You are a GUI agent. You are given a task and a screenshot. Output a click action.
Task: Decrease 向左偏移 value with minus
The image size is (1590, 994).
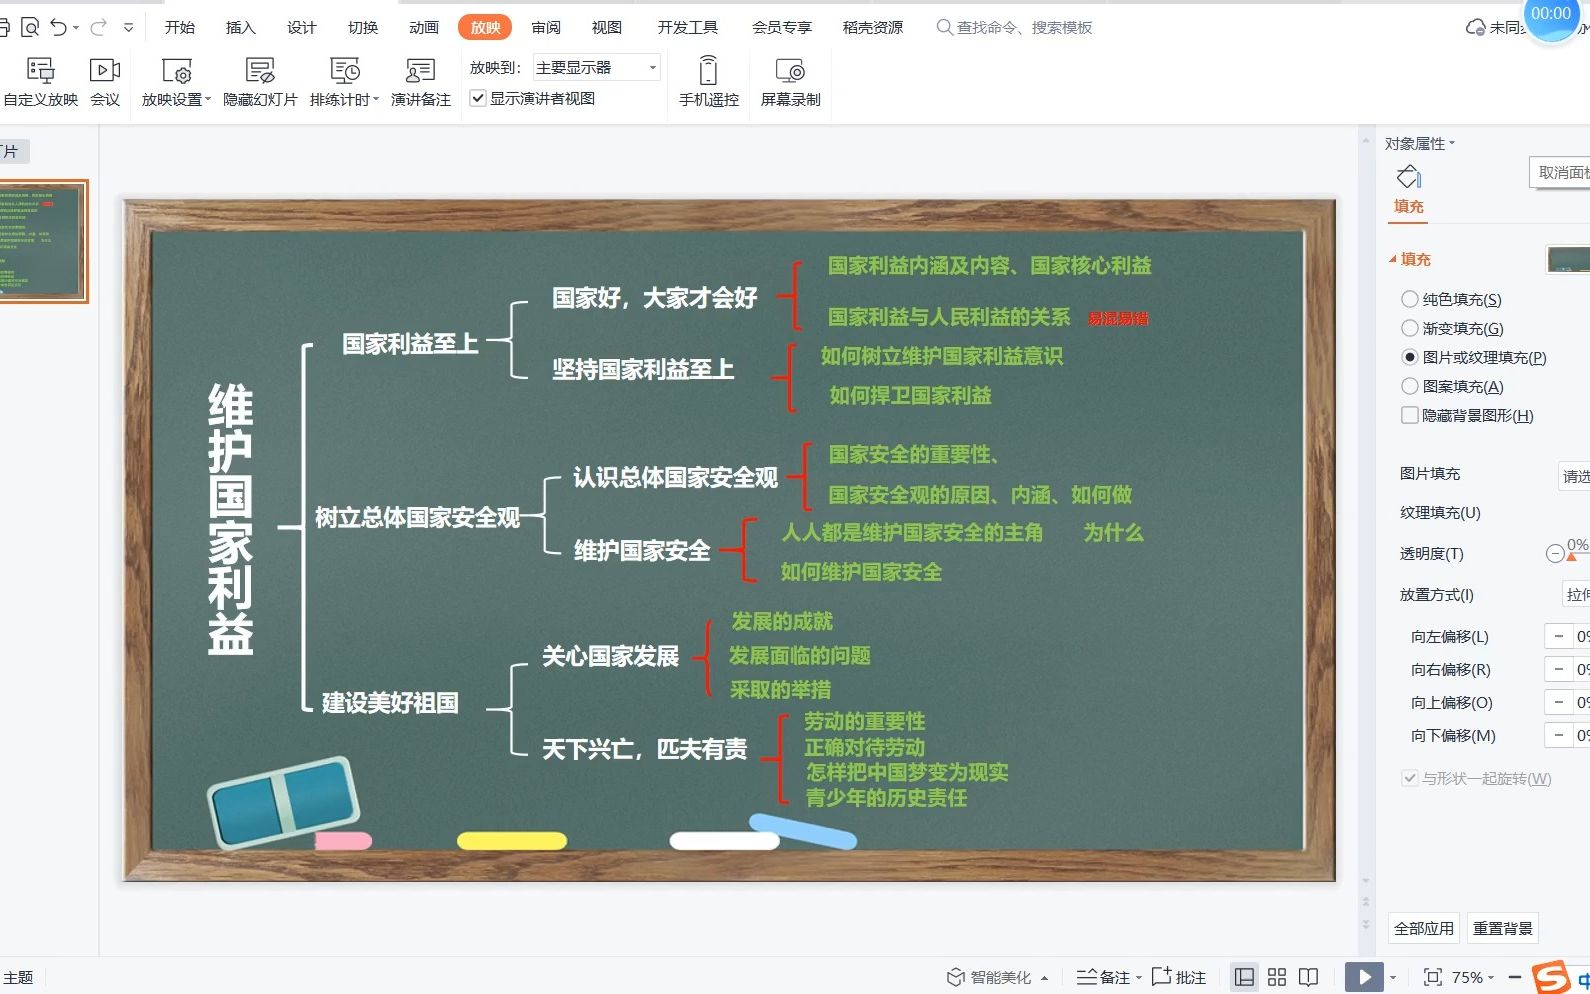coord(1558,636)
